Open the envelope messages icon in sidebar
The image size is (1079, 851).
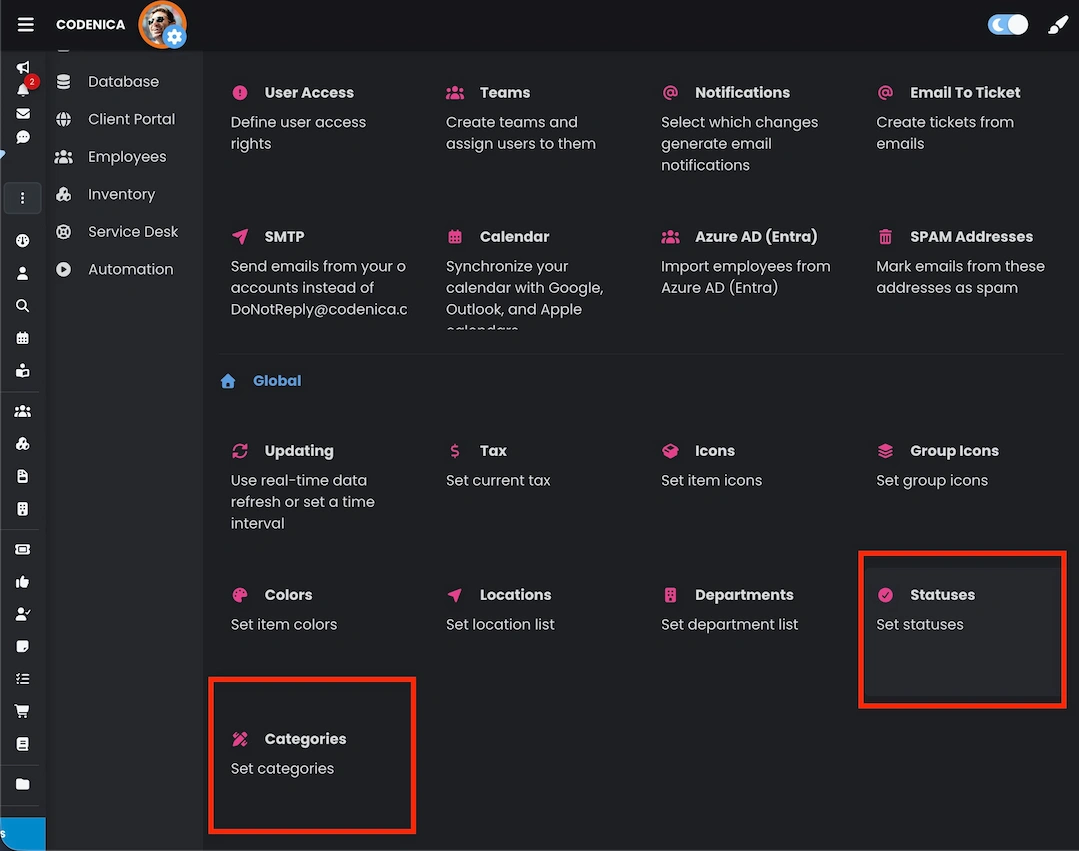[x=22, y=112]
